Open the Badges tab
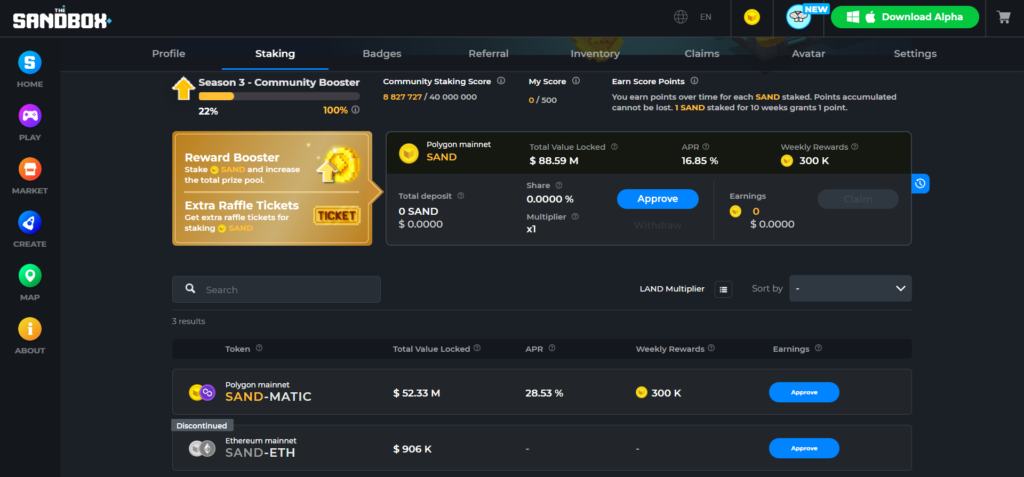Screen dimensions: 1024x477 pyautogui.click(x=382, y=54)
